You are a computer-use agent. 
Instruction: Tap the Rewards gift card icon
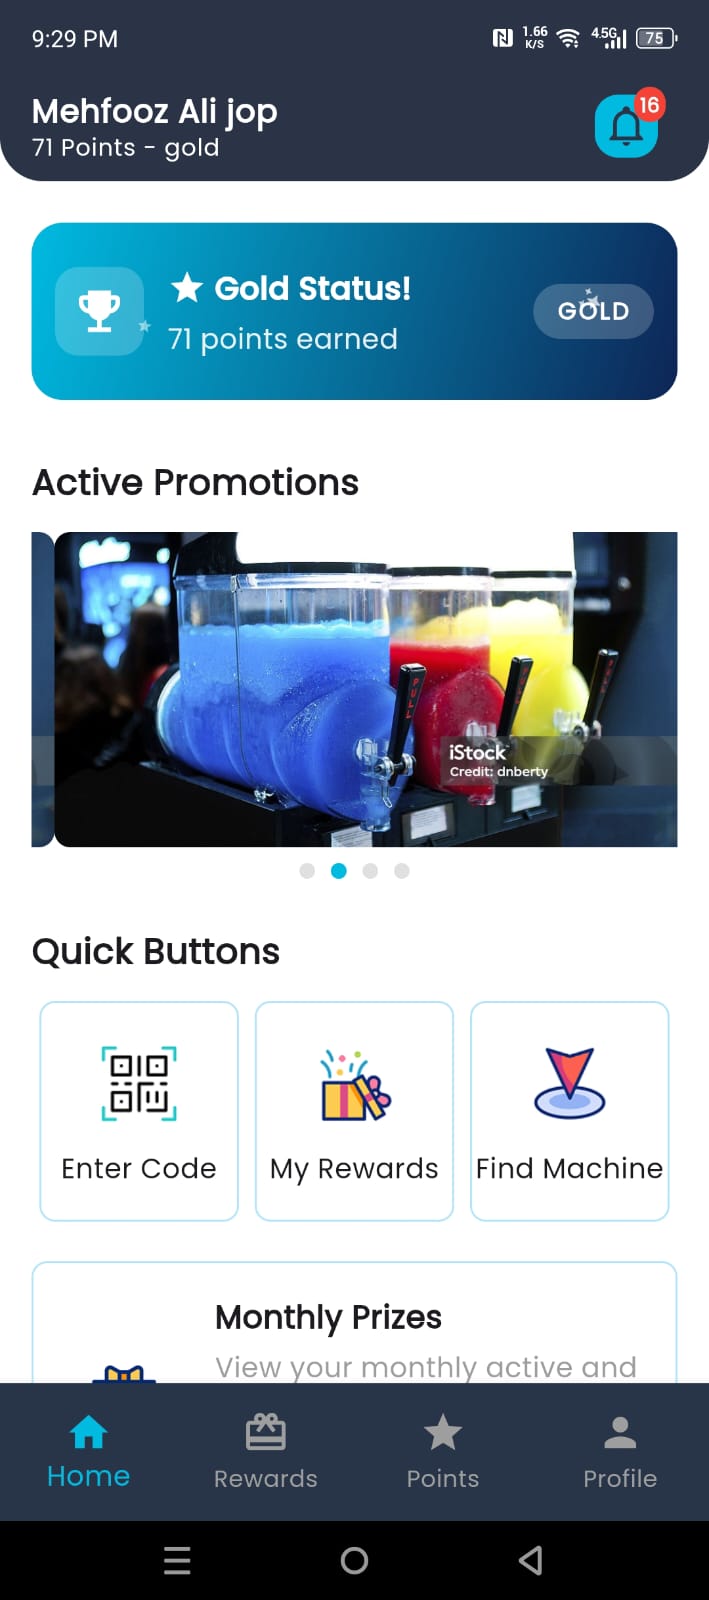click(x=266, y=1432)
